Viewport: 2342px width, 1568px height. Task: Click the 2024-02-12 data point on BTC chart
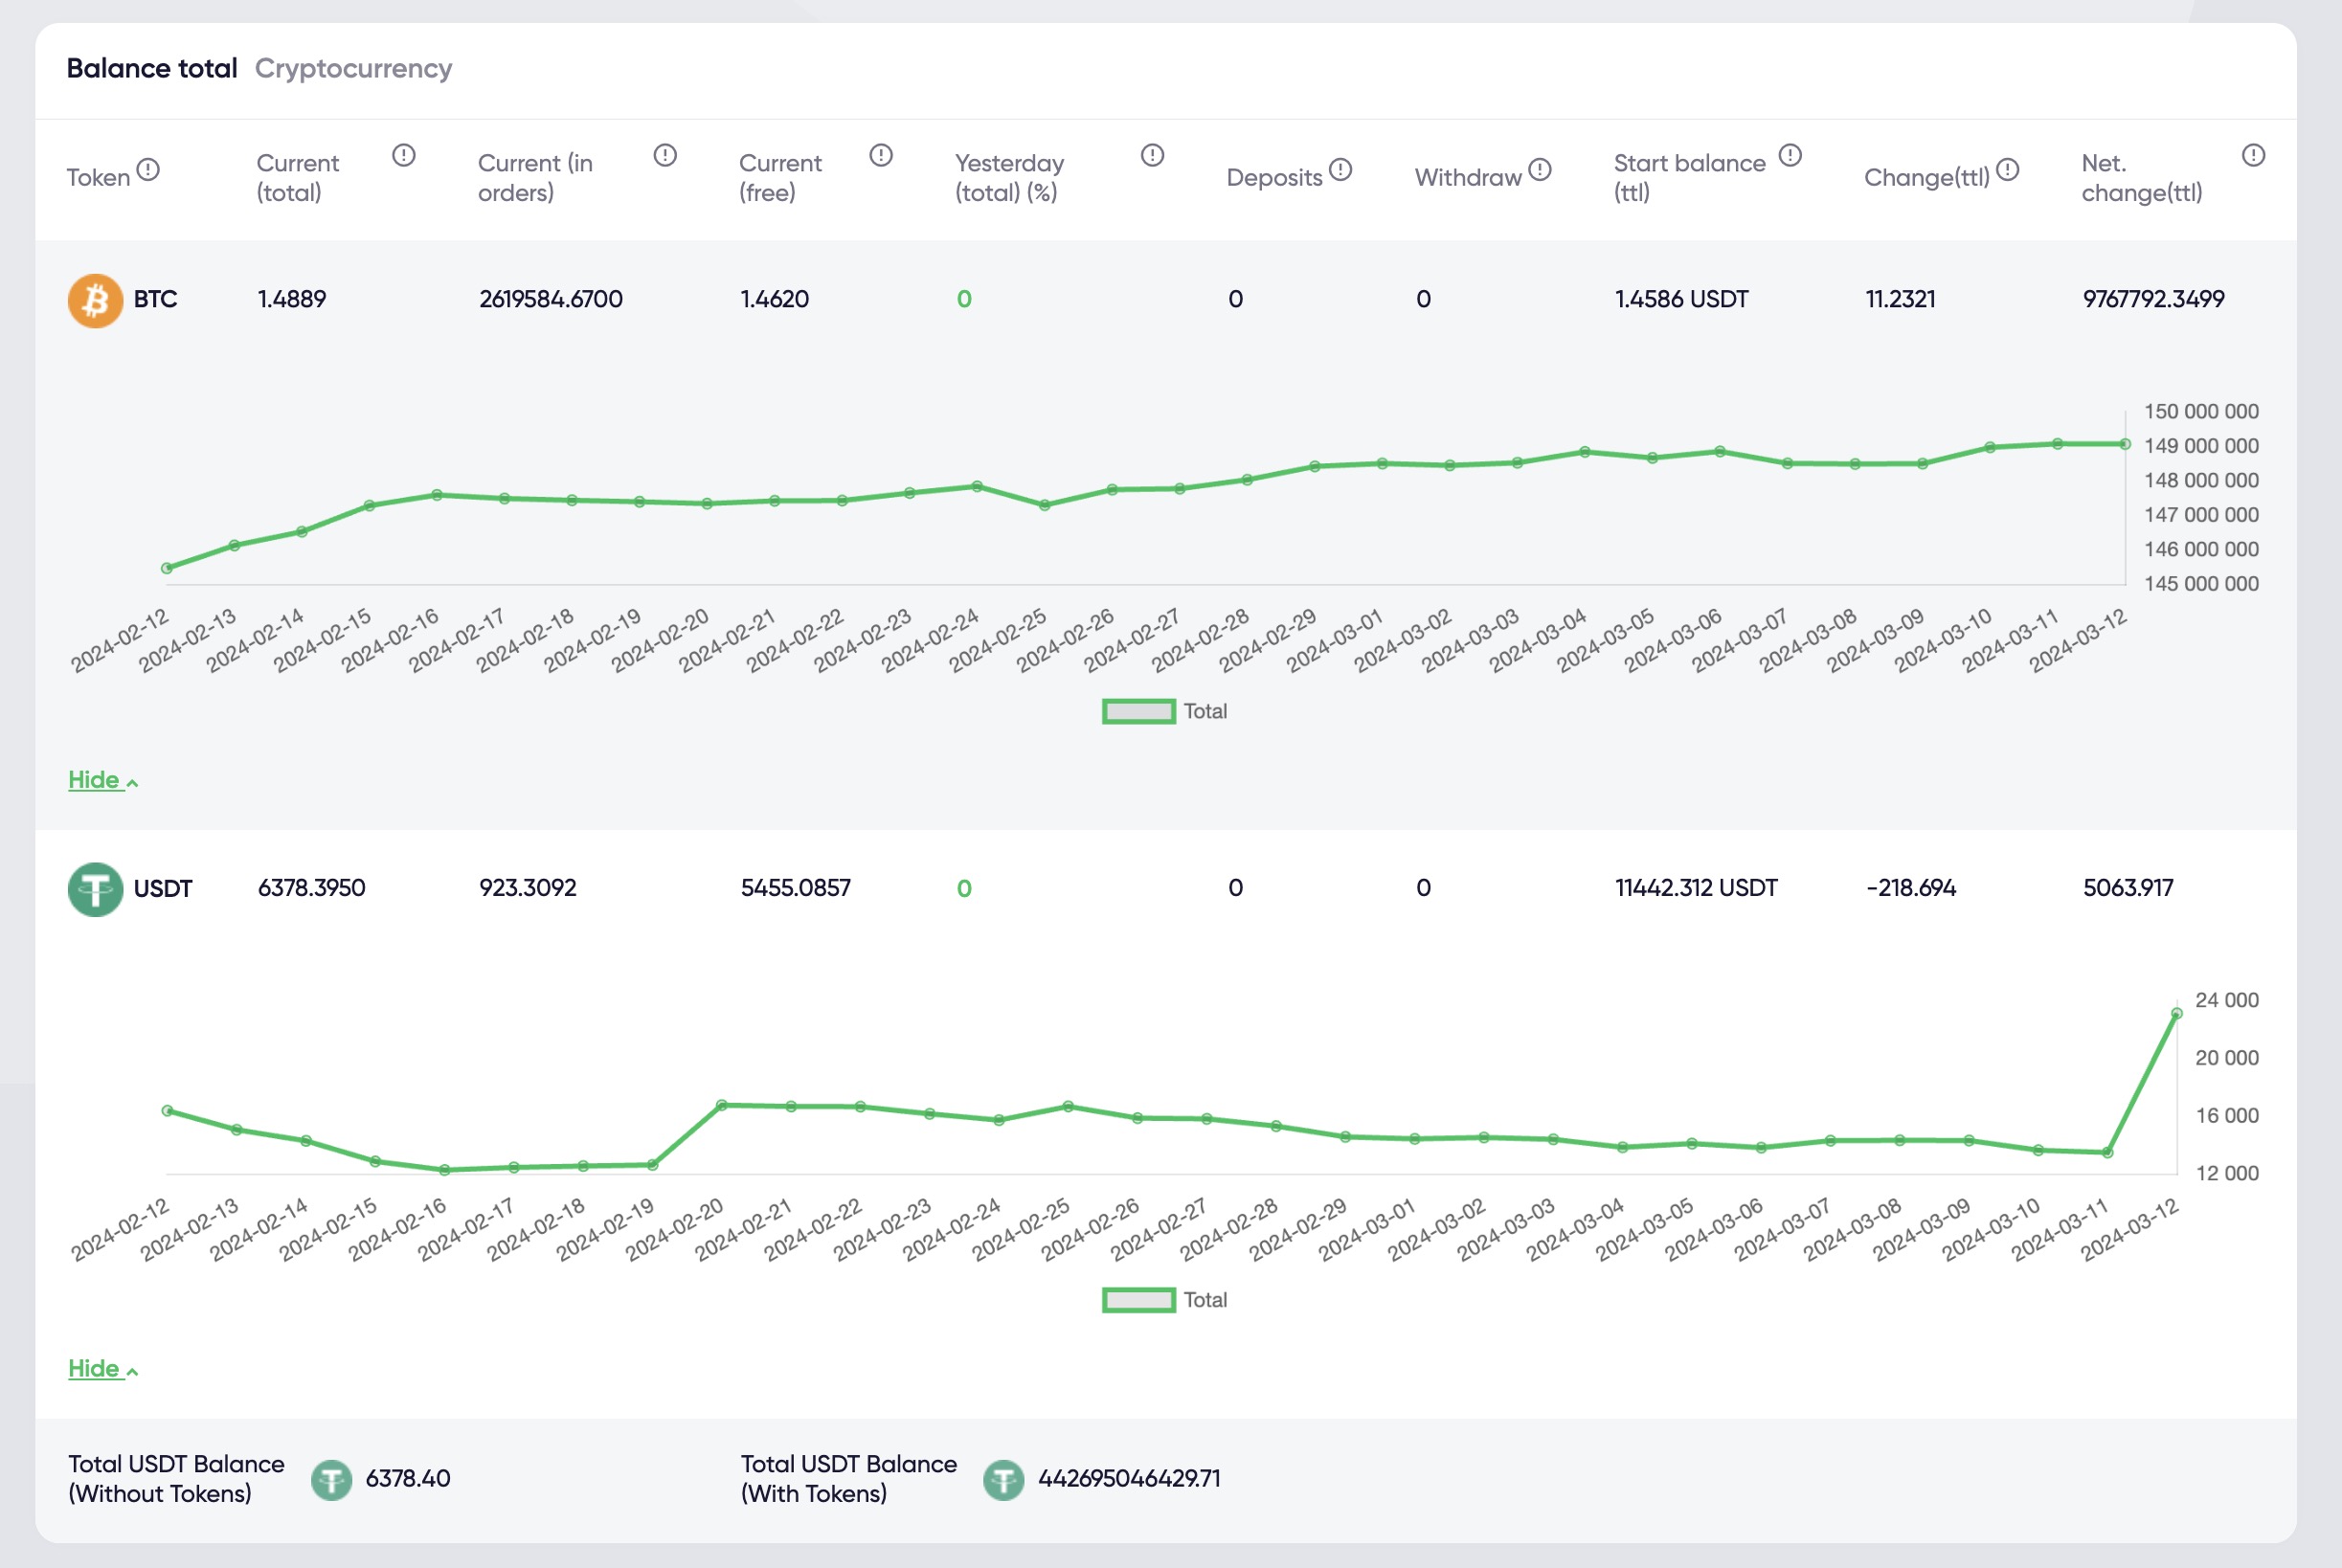pos(167,568)
